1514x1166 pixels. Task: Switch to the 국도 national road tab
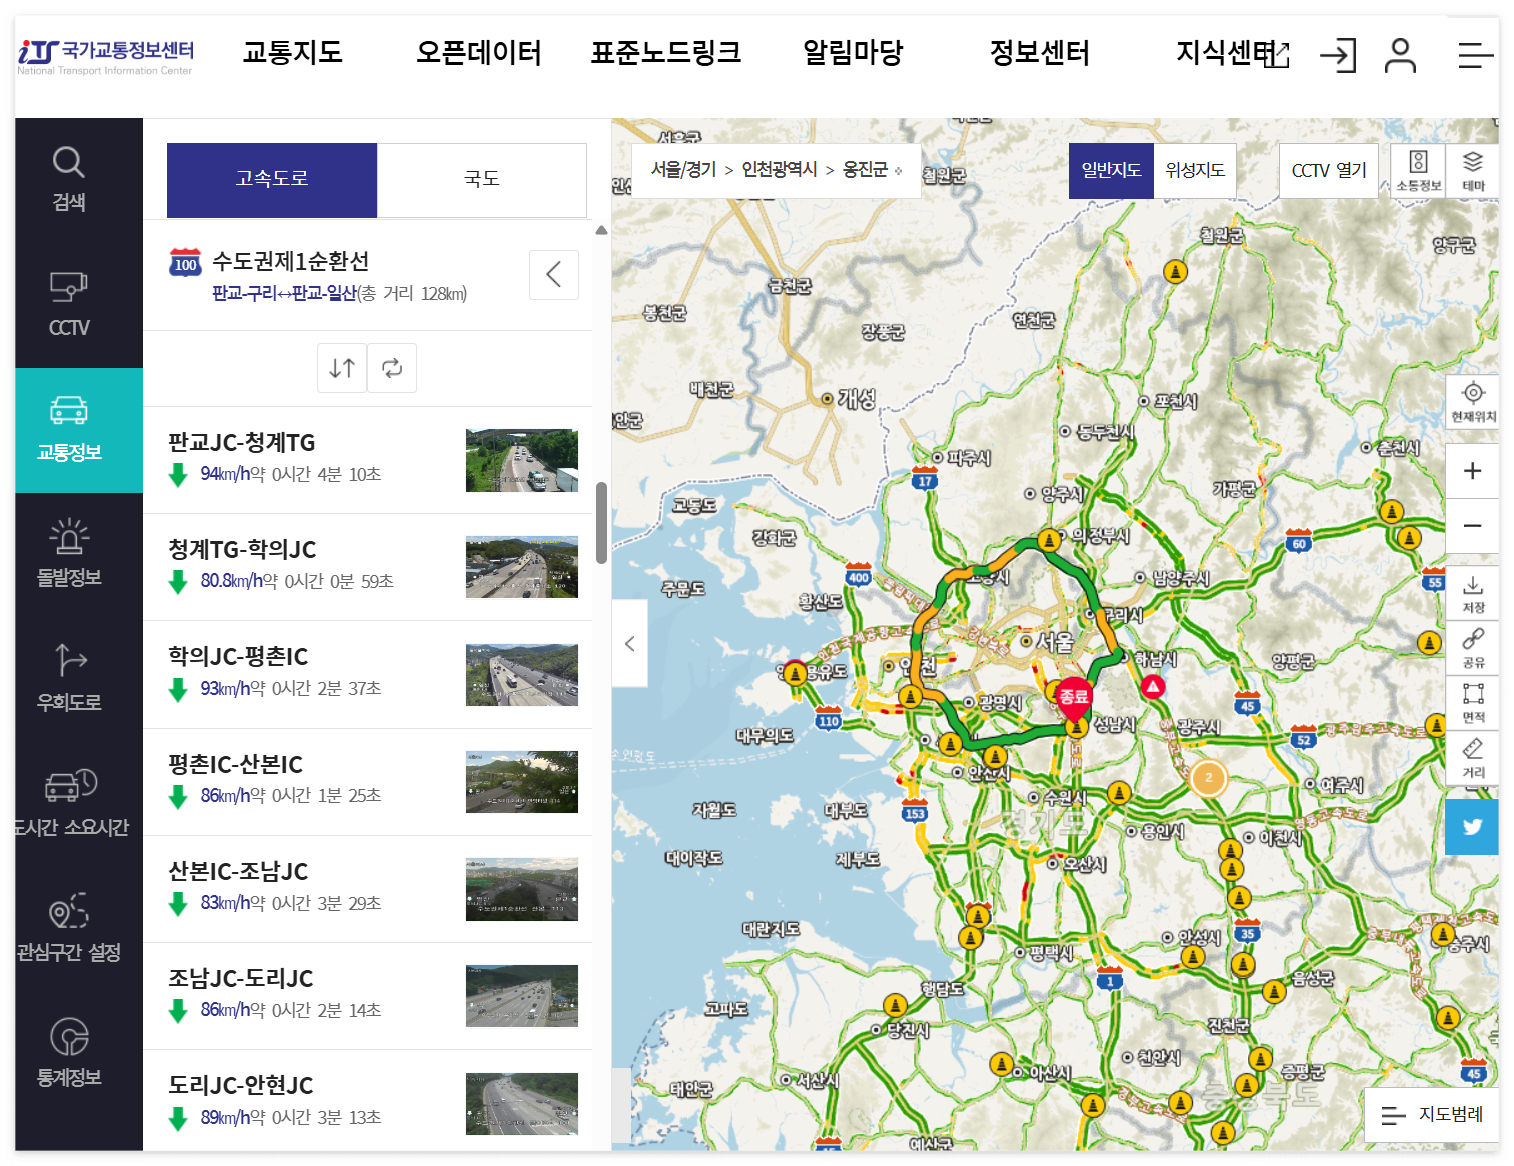pos(482,180)
